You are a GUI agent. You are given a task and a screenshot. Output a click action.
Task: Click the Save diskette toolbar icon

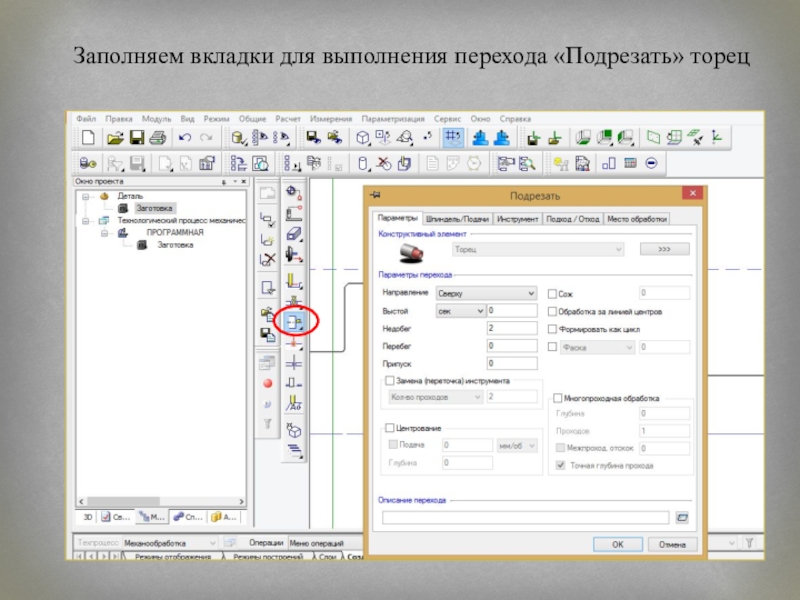click(137, 137)
